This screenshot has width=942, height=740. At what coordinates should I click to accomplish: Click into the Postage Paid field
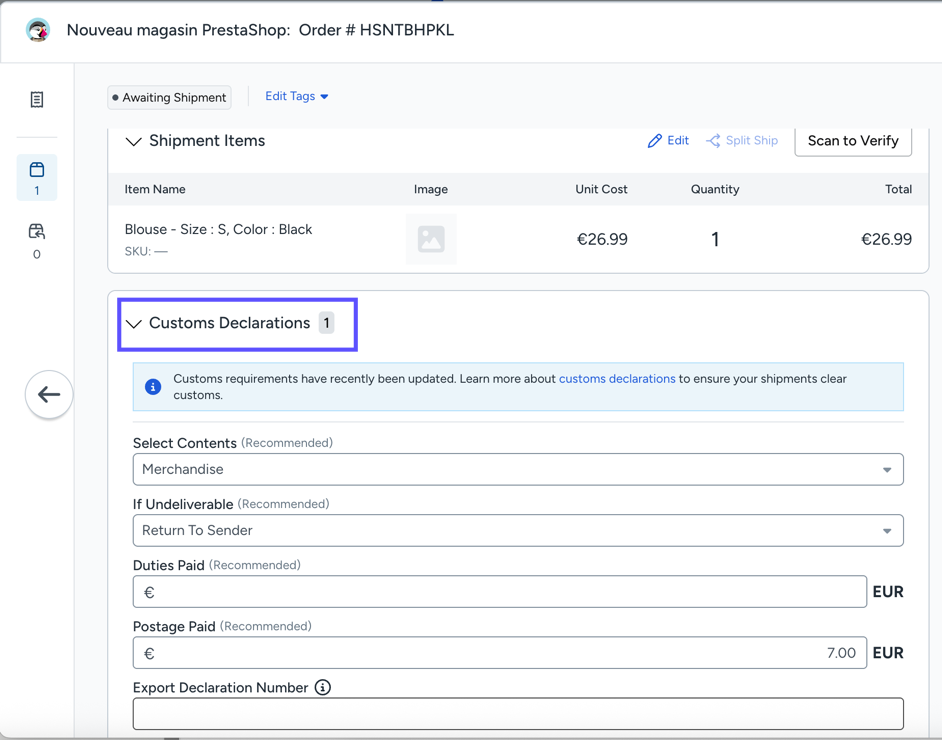500,653
